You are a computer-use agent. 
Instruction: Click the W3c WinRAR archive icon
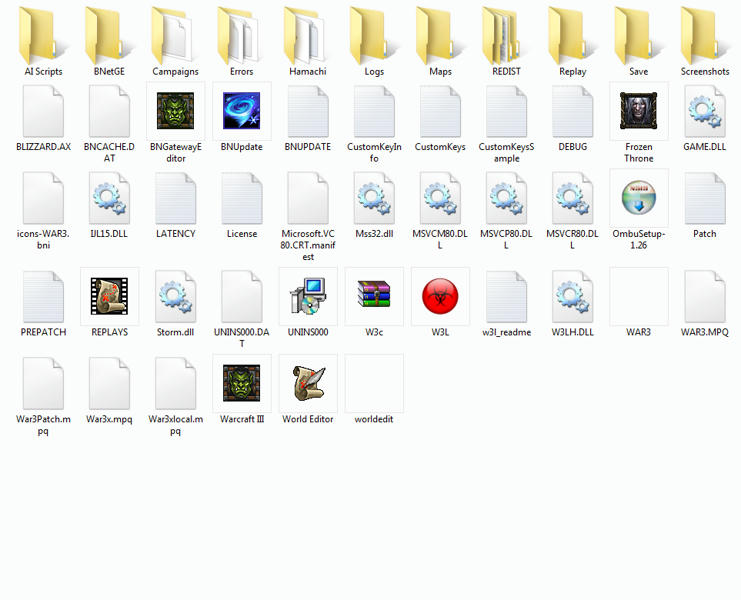(x=374, y=294)
